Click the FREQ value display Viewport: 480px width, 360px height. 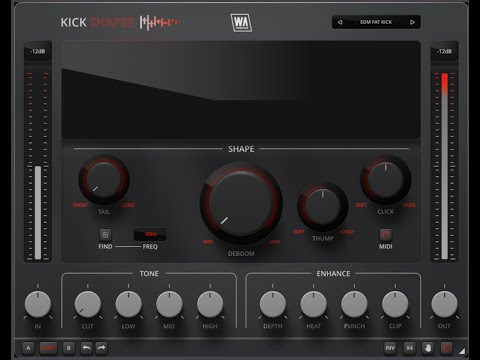150,234
